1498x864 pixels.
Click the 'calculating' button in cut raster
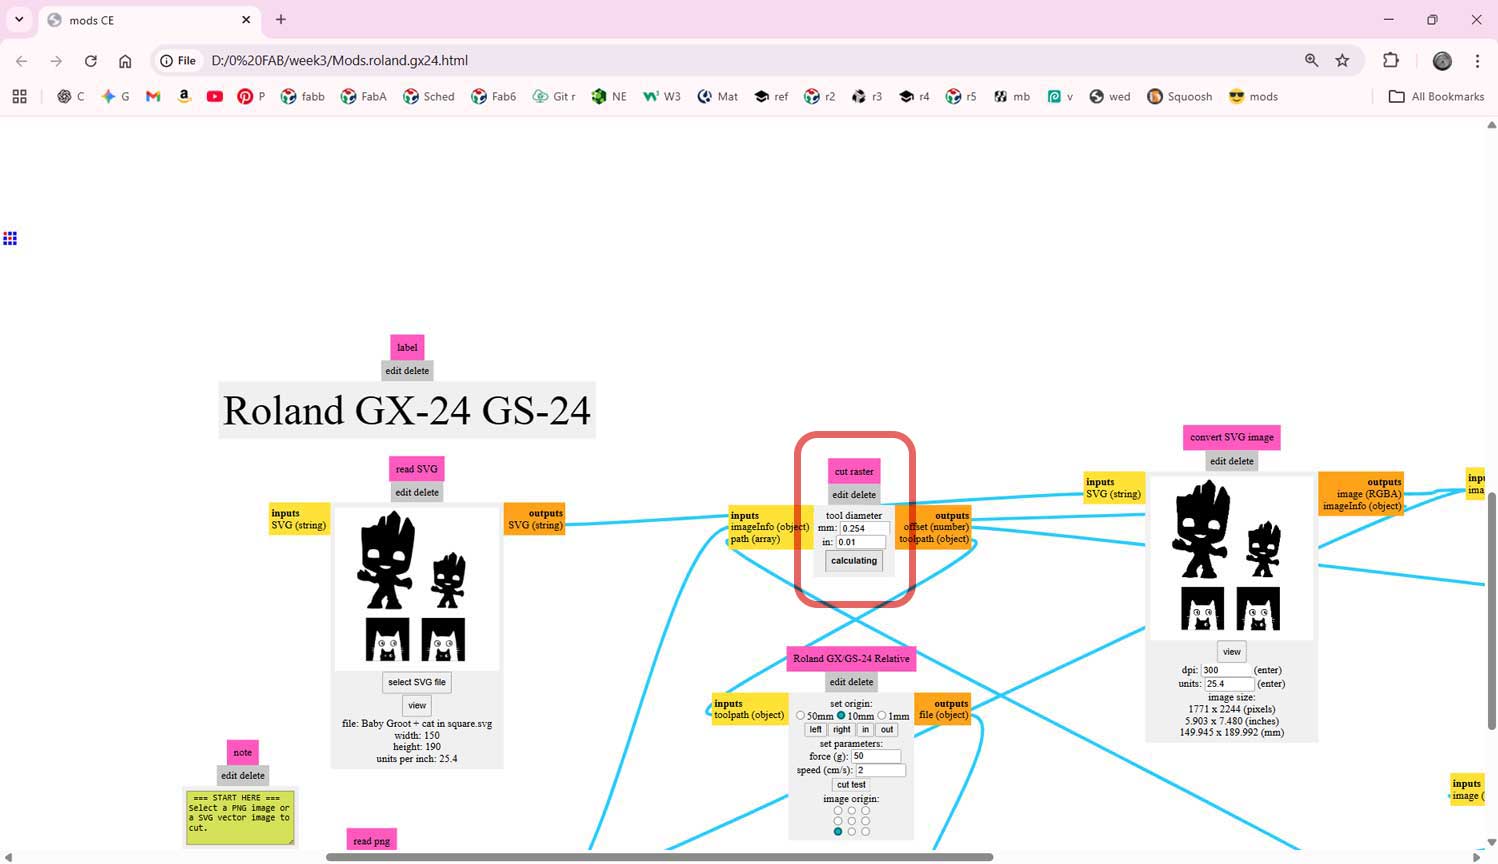[854, 561]
